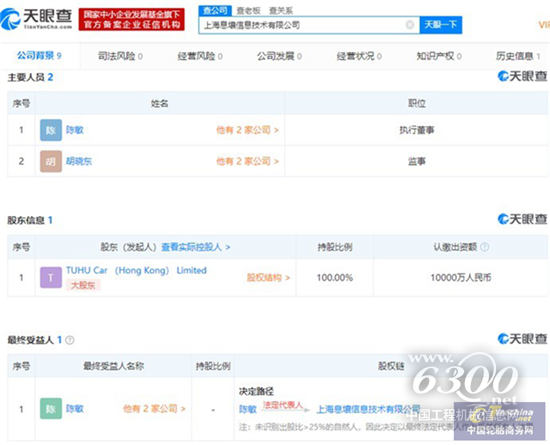Click the 执行董事 position cell
550x445 pixels.
pos(417,130)
